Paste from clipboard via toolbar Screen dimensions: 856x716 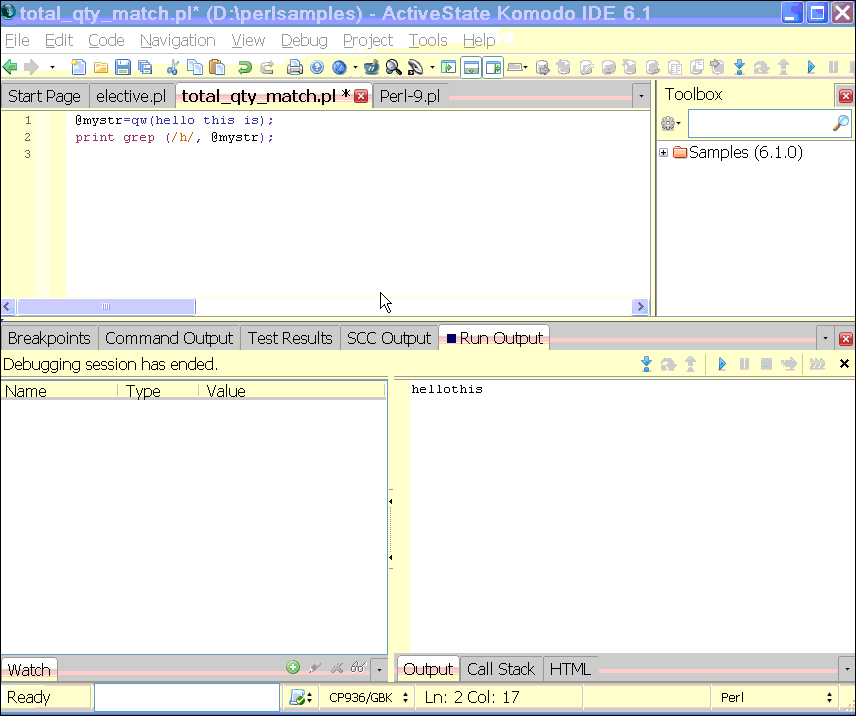tap(217, 67)
